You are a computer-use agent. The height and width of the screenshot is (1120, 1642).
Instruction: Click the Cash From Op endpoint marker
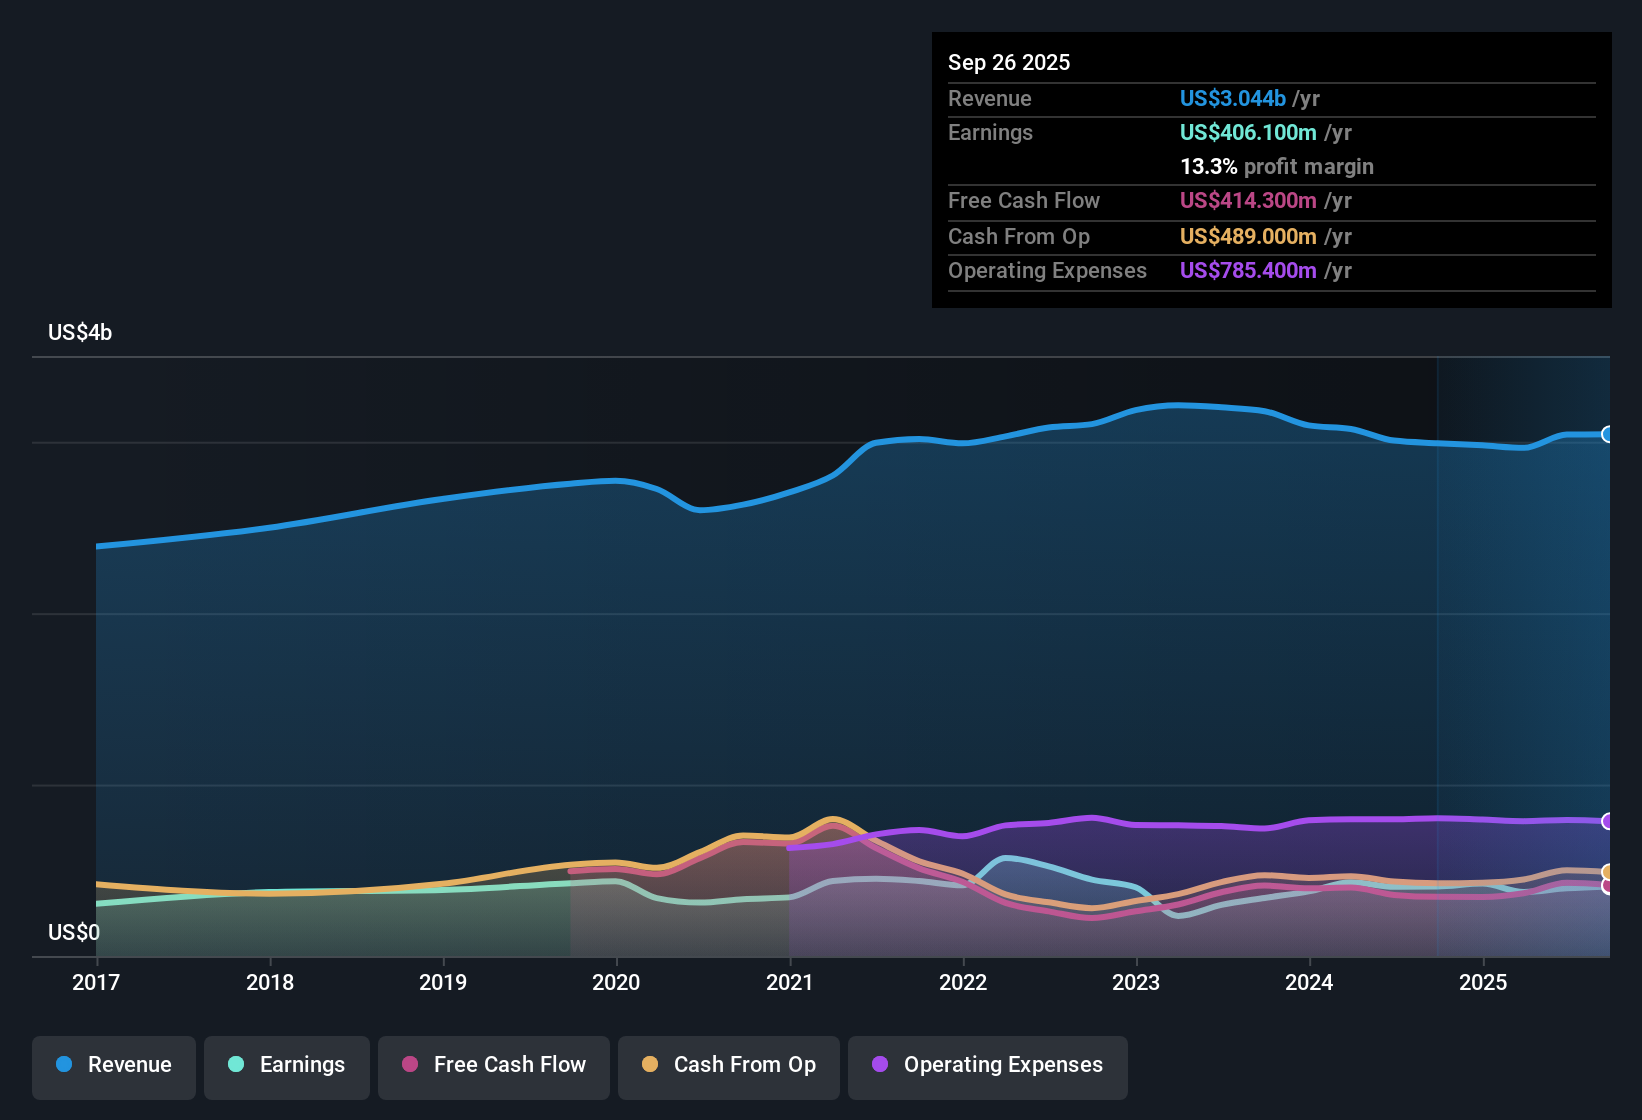click(1608, 870)
